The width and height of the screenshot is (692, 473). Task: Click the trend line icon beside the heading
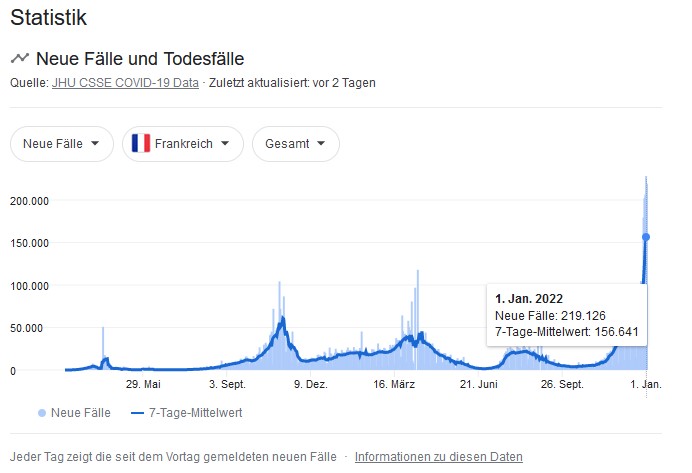pos(19,59)
